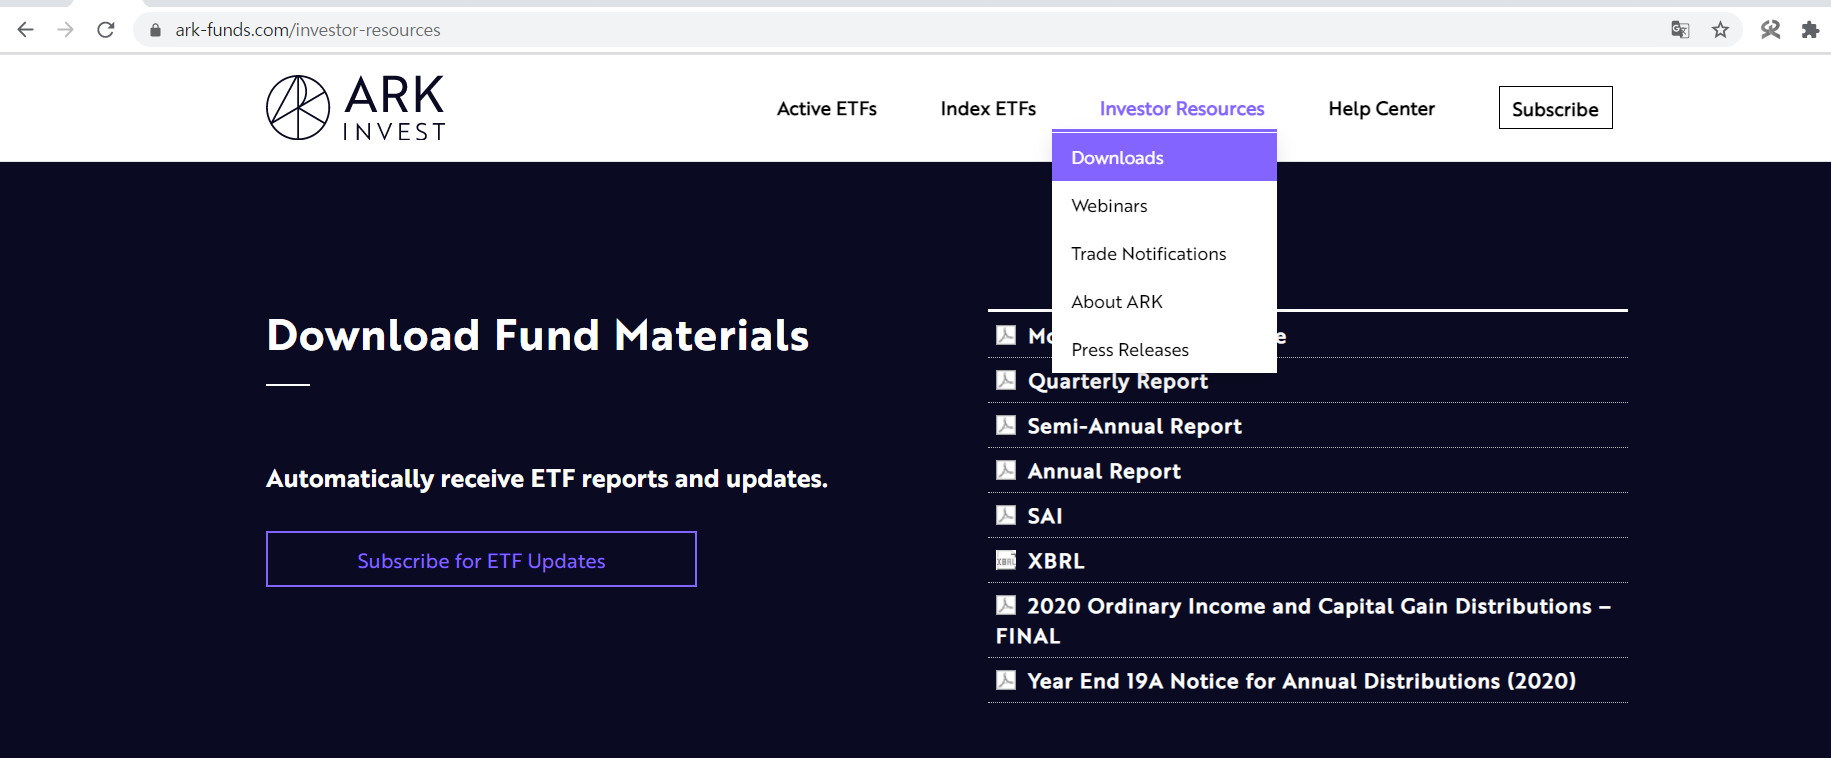Open the XBRL link
Screen dimensions: 1831x758
point(1056,561)
